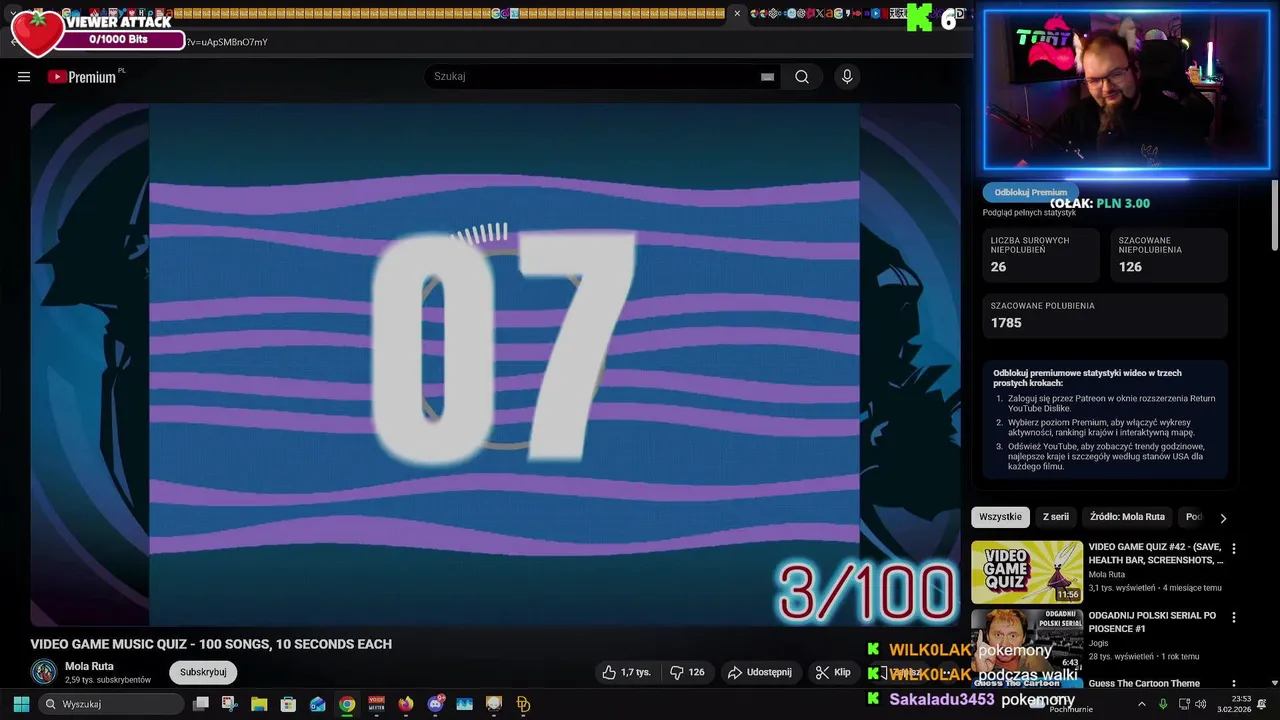Show more filter chips with right arrow

pos(1222,518)
